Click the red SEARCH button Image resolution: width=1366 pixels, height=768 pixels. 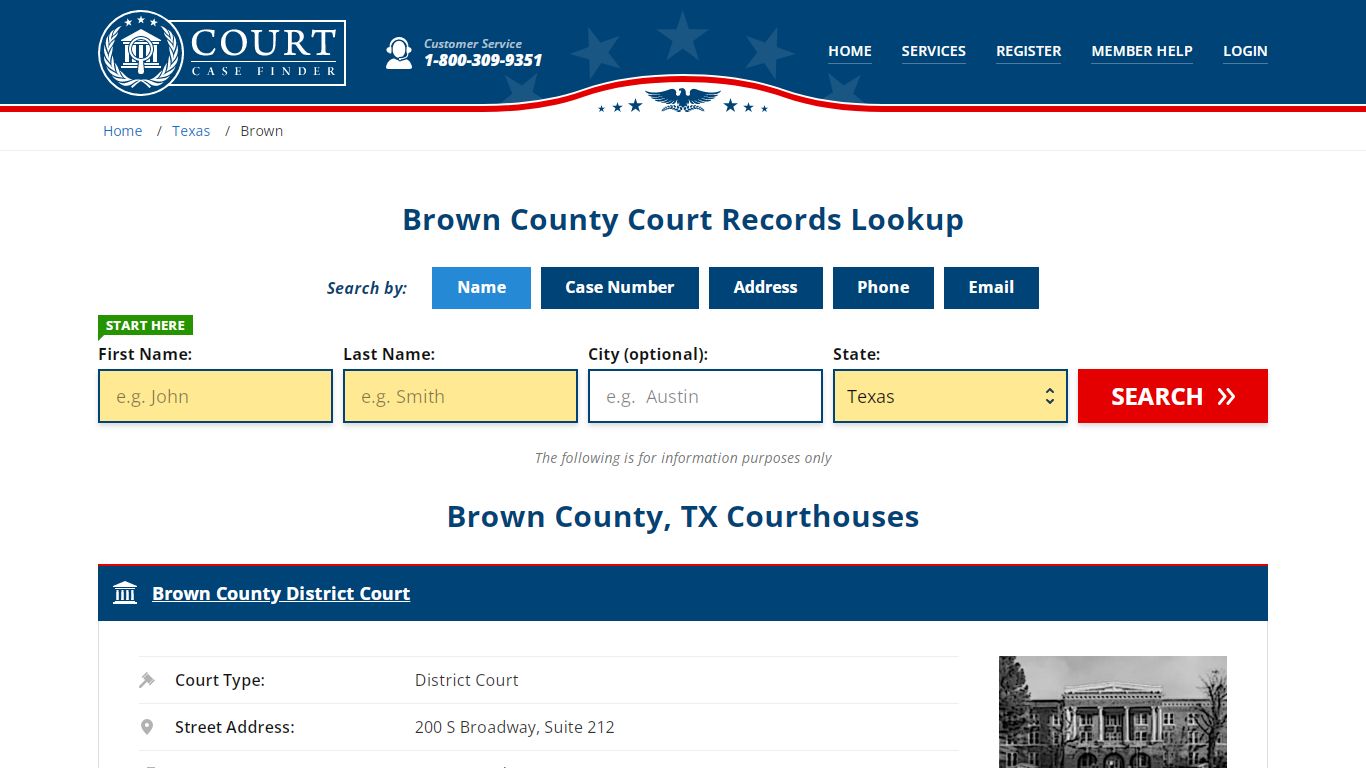pyautogui.click(x=1173, y=396)
